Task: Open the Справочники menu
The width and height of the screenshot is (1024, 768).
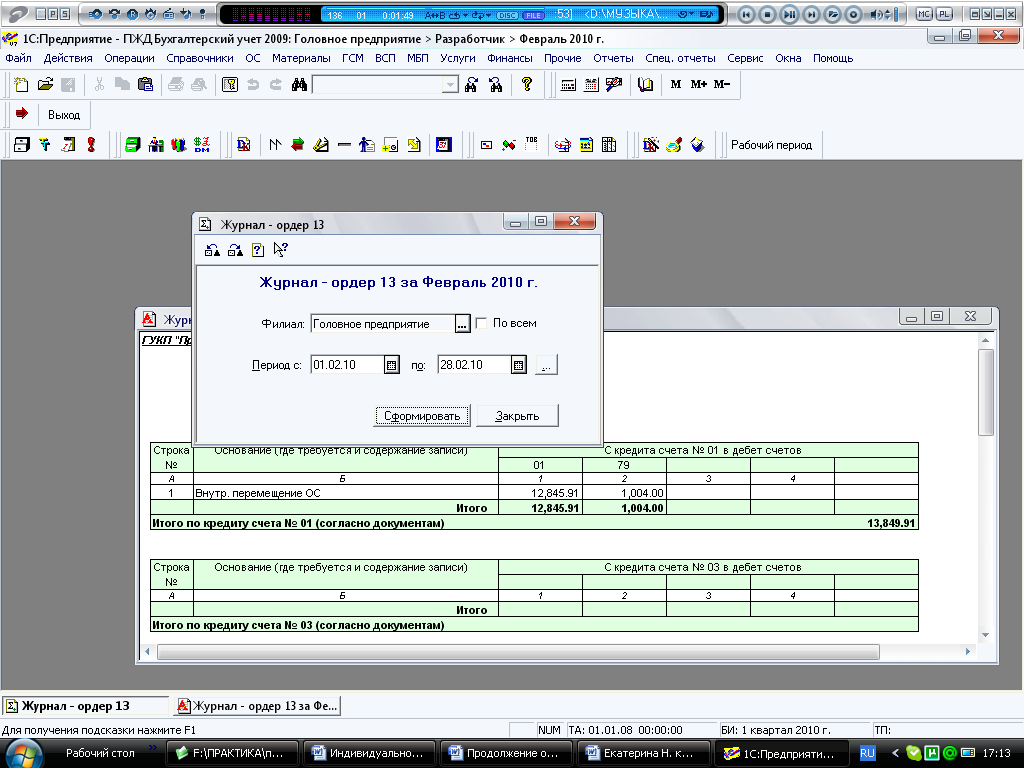Action: [x=200, y=58]
